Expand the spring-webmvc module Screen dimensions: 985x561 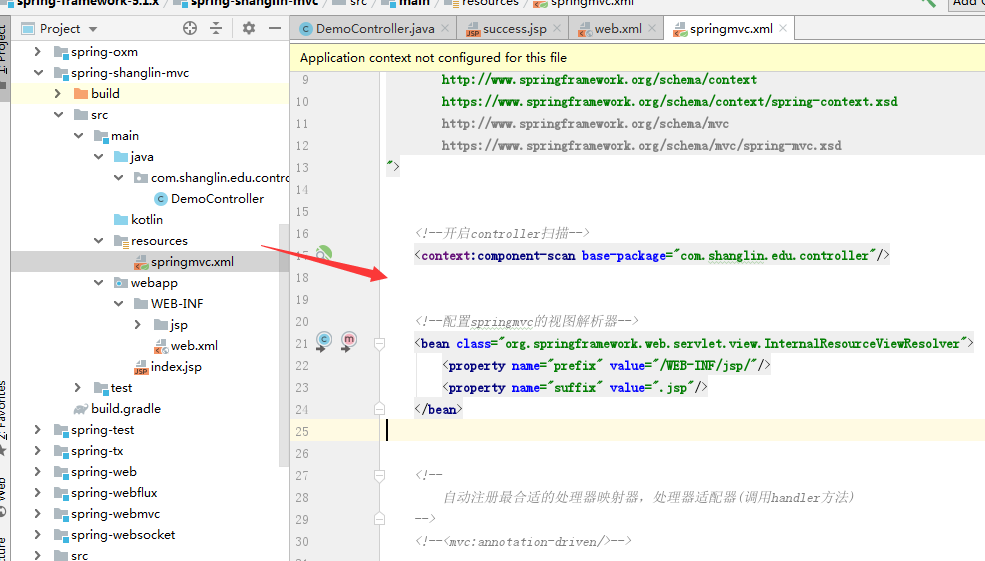tap(38, 514)
